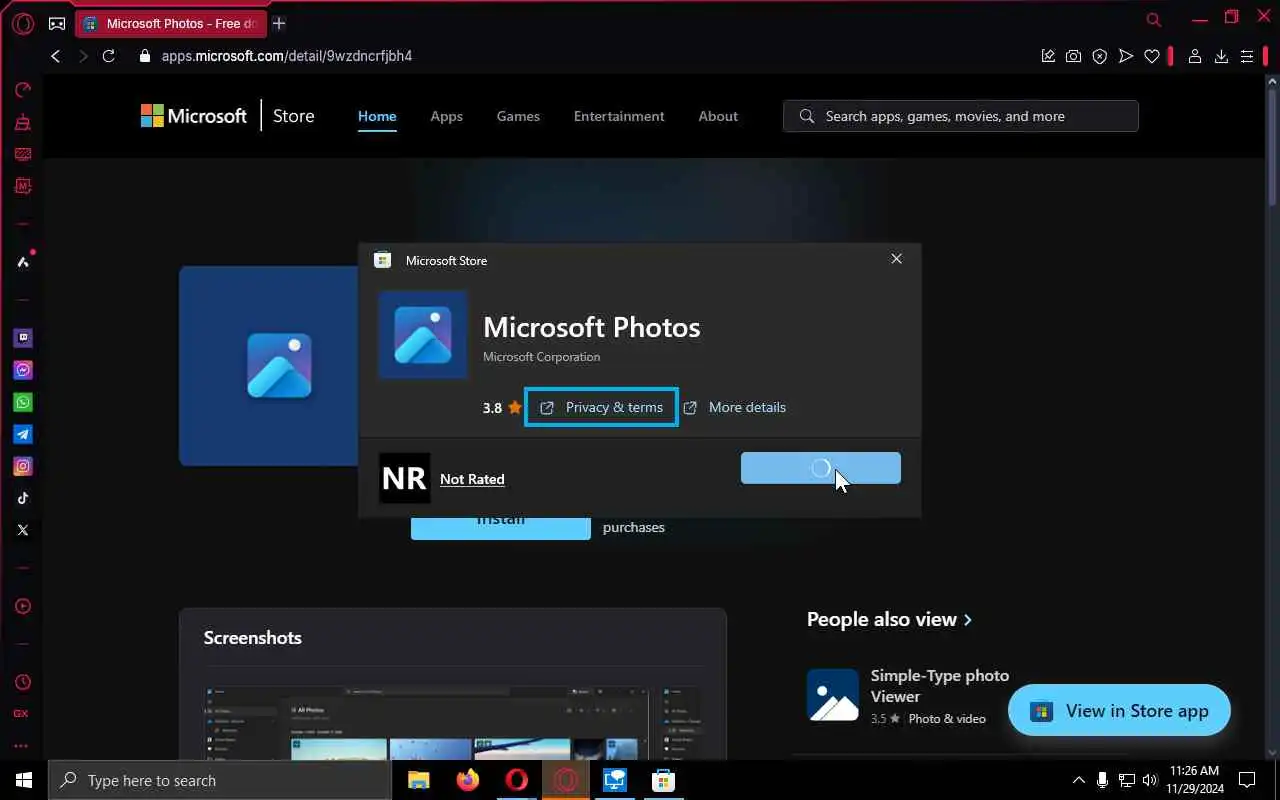Open X (Twitter) in the sidebar
1280x800 pixels.
coord(22,530)
